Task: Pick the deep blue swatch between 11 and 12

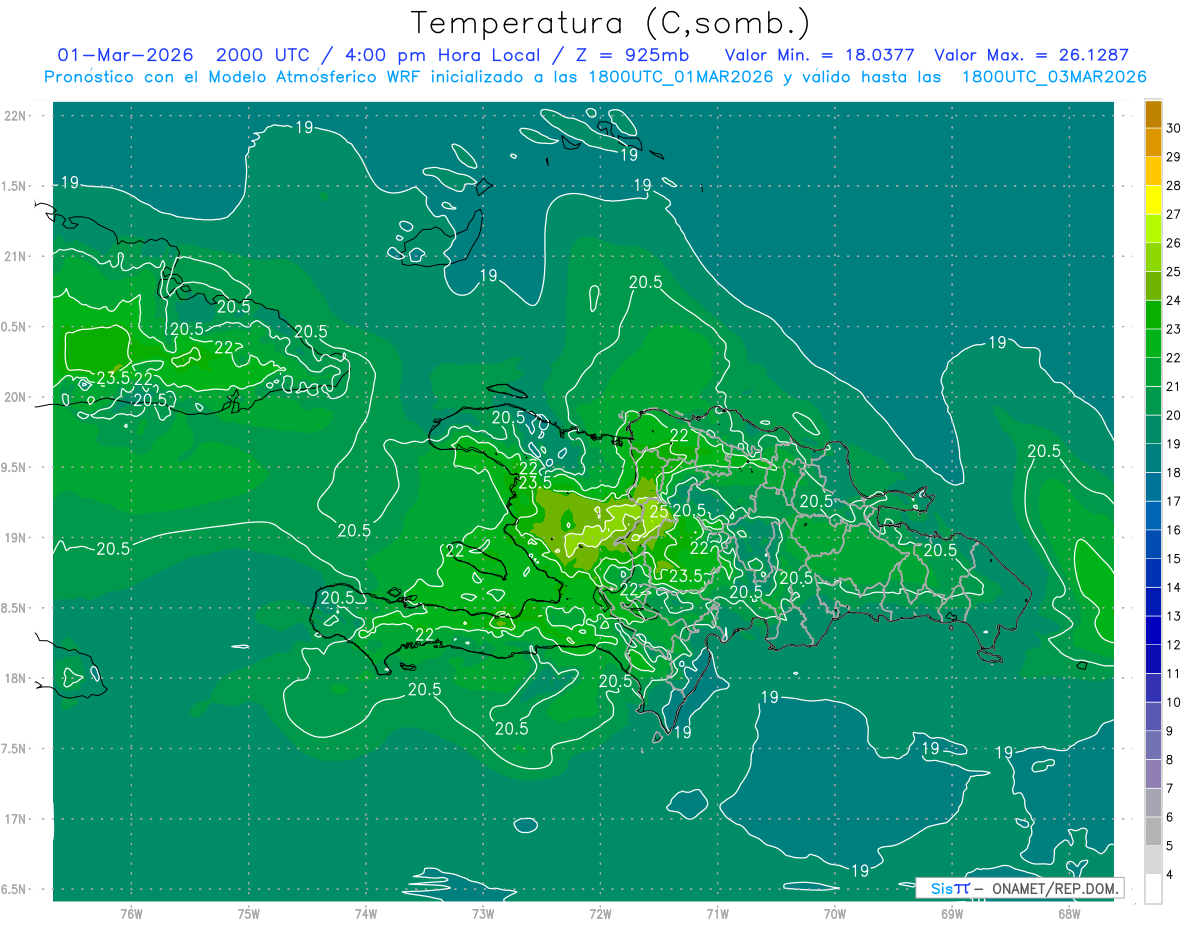Action: (x=1153, y=659)
